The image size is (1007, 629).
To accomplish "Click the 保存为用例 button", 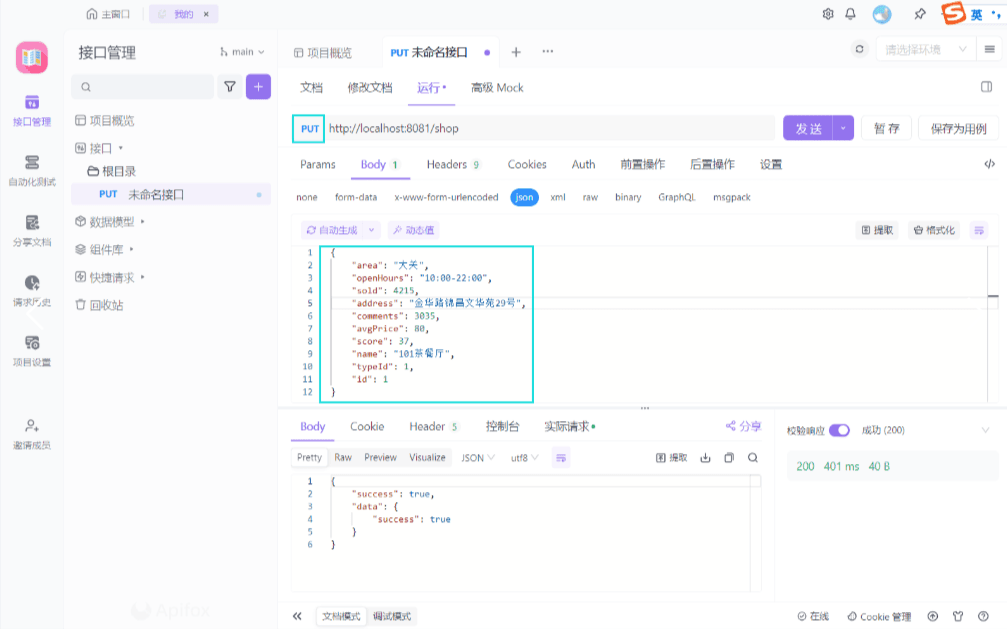I will point(957,128).
